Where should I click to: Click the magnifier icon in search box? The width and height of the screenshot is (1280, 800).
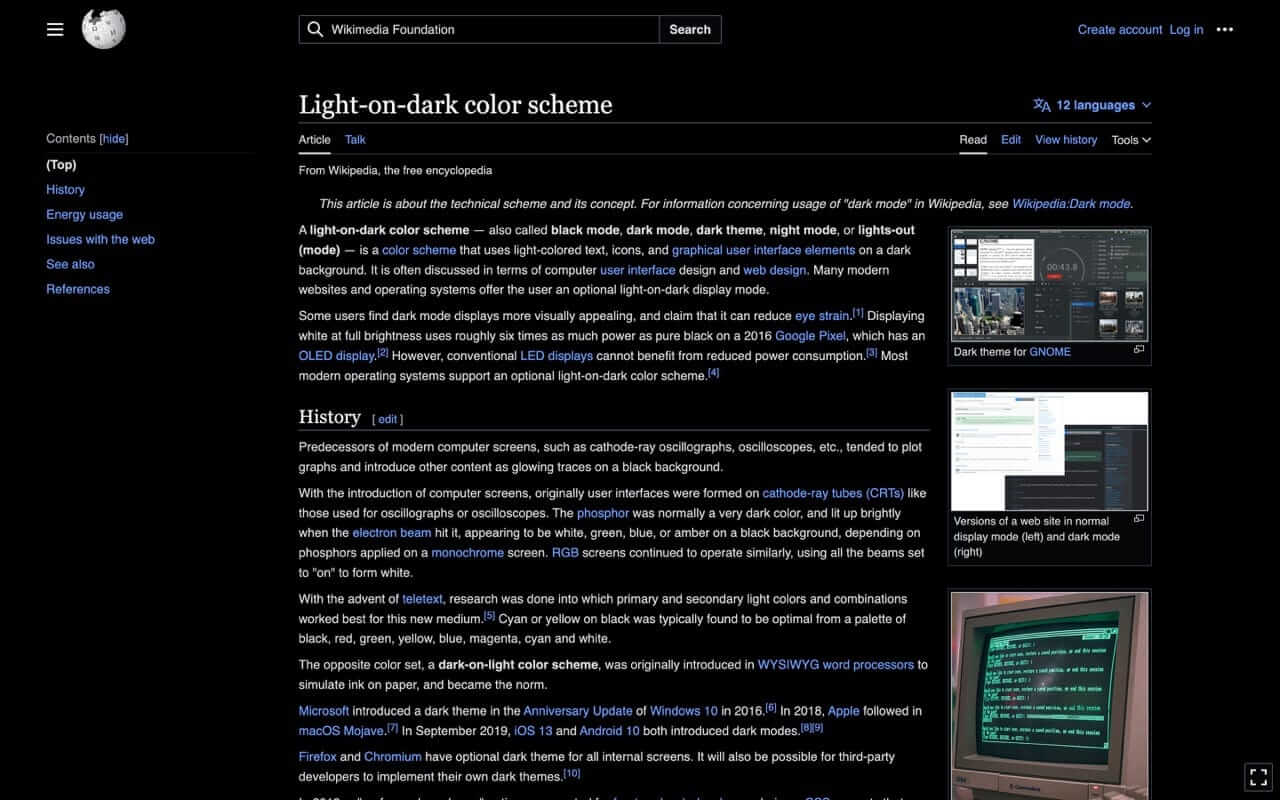(x=315, y=29)
